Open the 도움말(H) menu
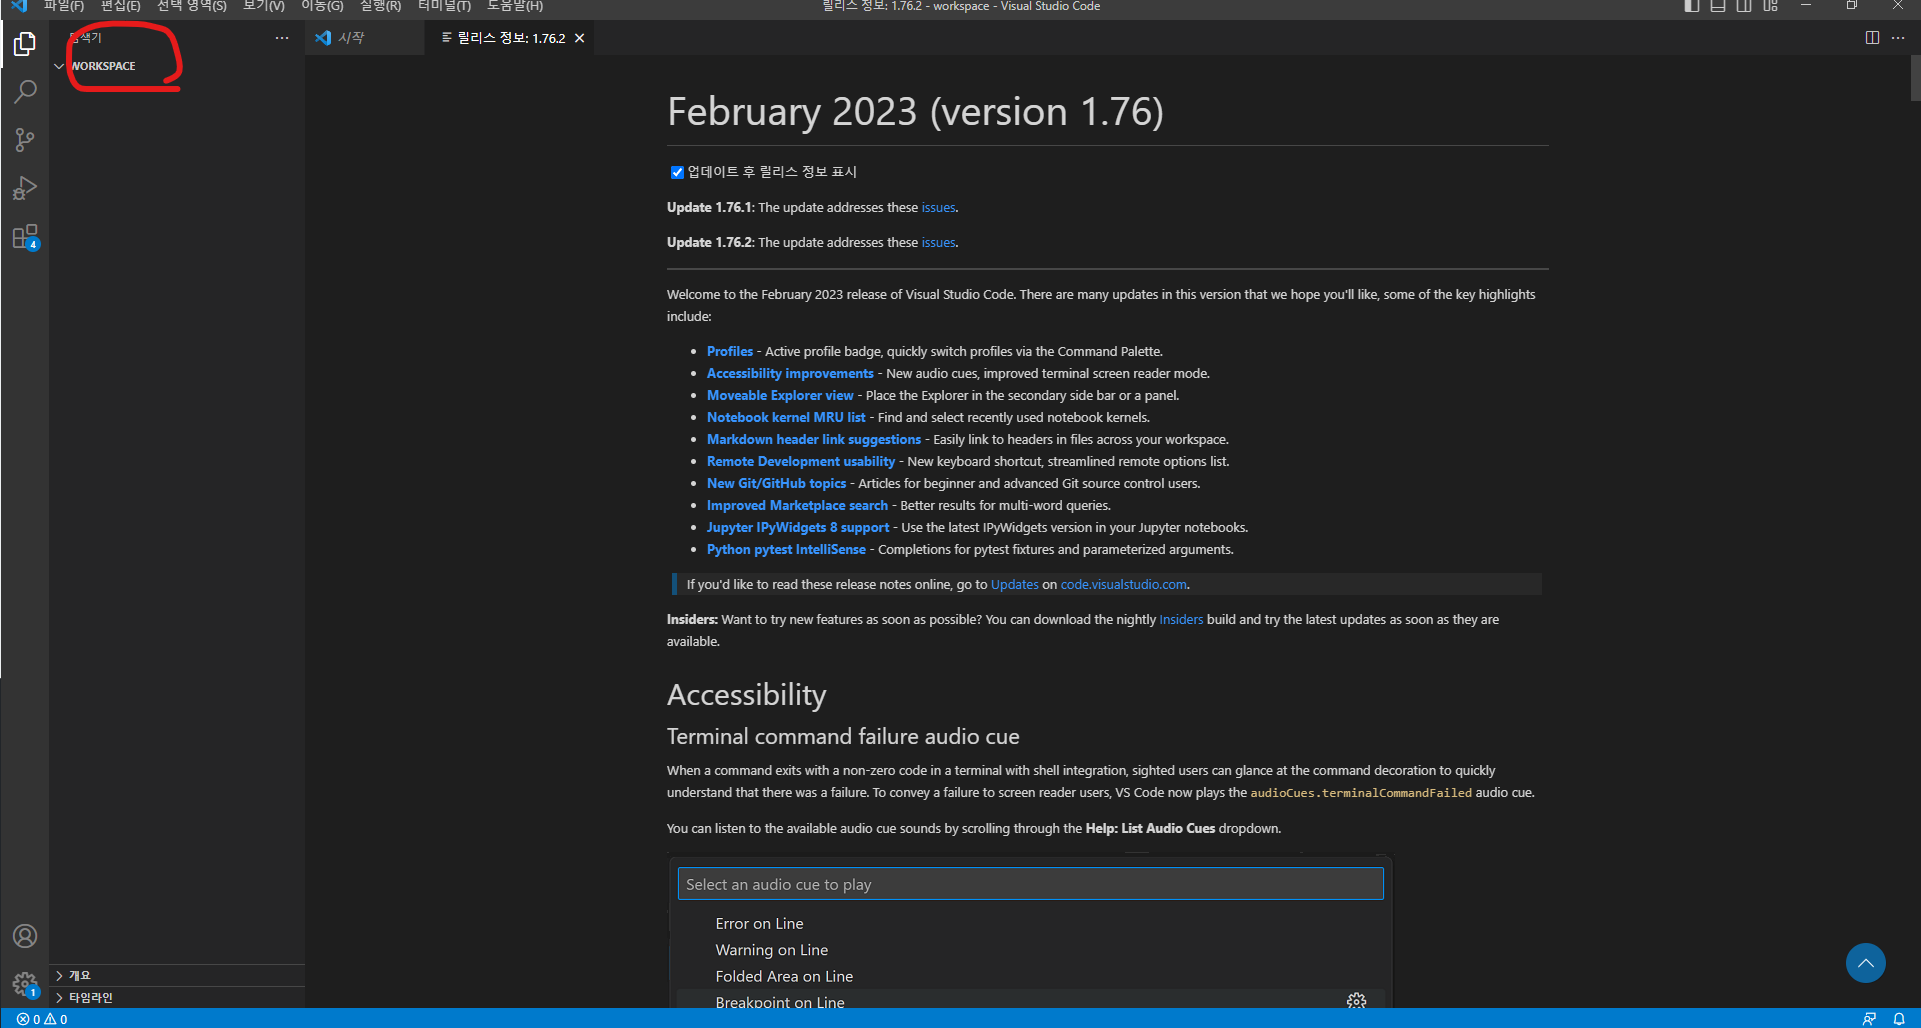Screen dimensions: 1921x1028 pos(515,6)
